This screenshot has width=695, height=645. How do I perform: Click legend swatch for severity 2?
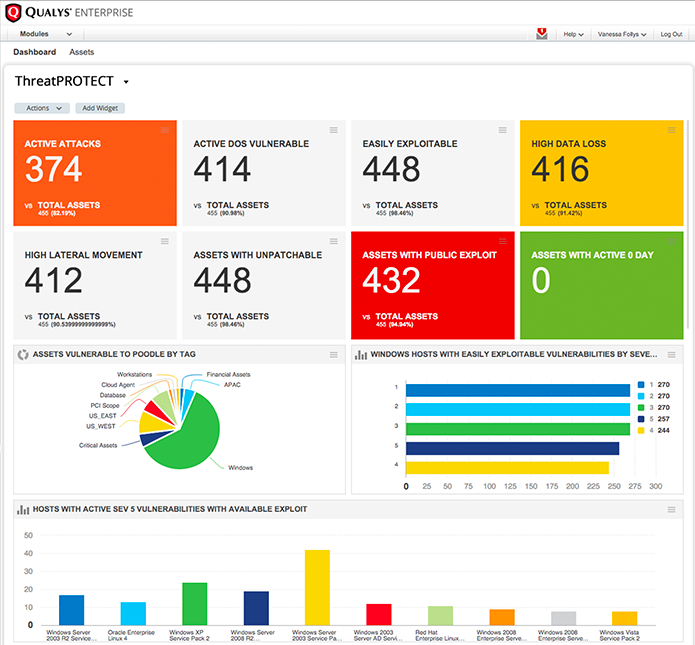tap(641, 396)
